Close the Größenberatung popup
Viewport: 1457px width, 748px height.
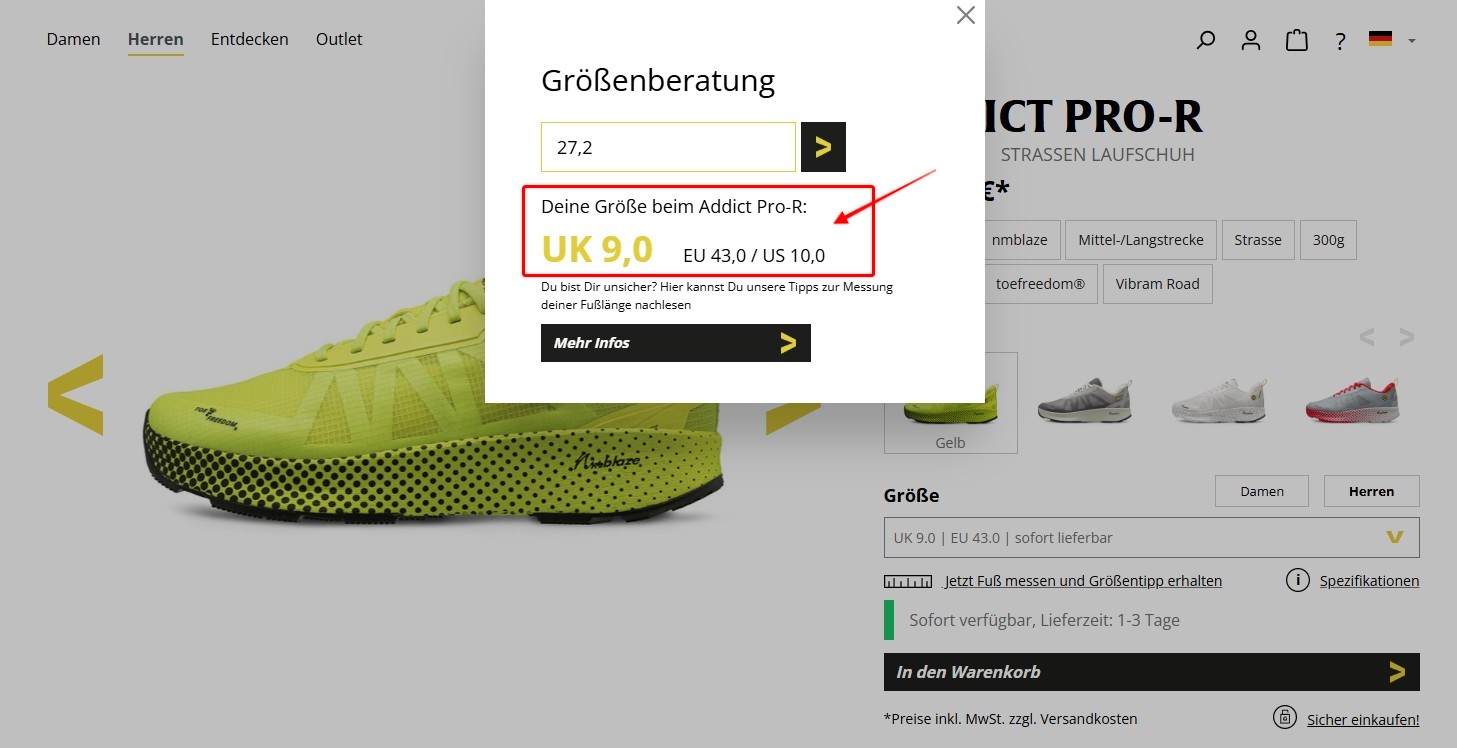(x=965, y=15)
